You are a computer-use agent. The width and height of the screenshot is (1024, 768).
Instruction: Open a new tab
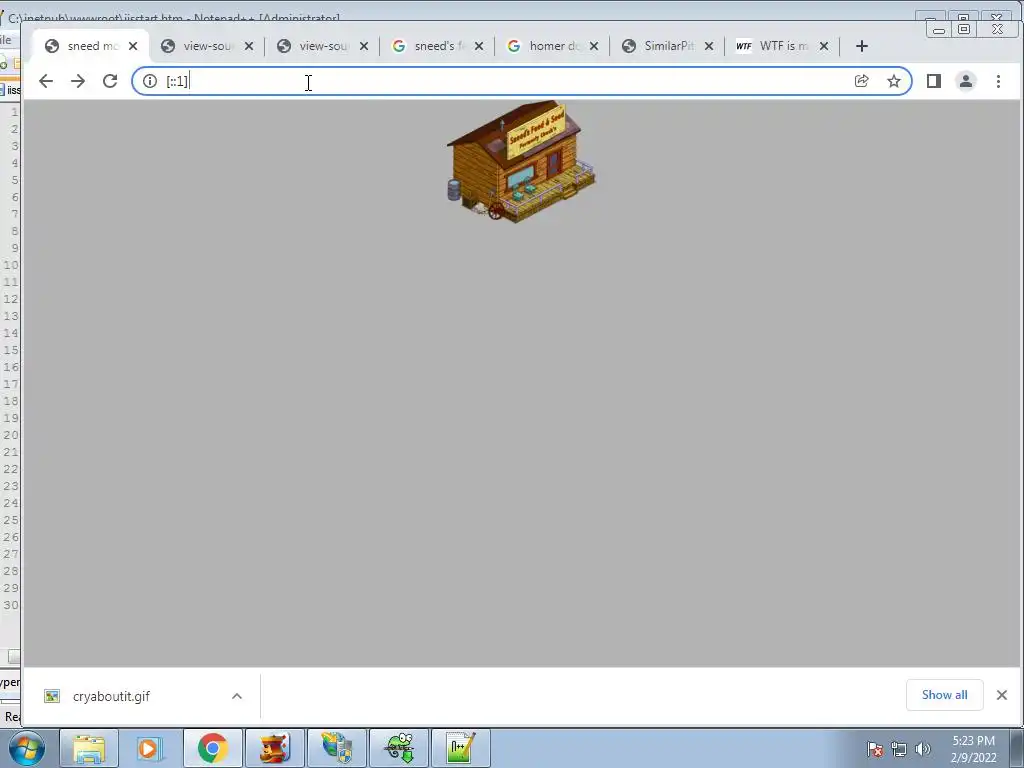point(861,46)
